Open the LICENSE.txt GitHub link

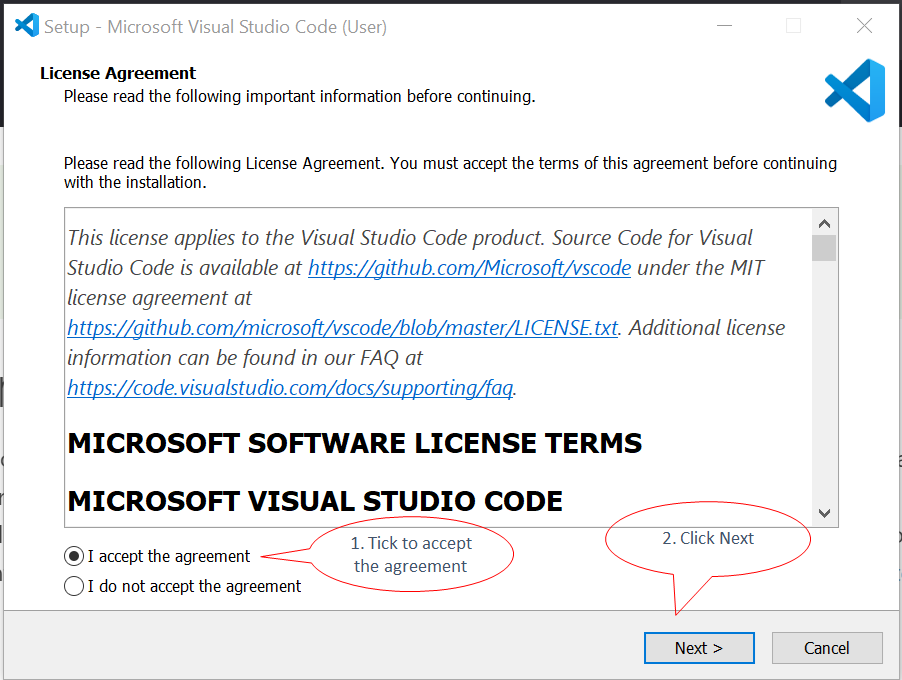pos(342,328)
